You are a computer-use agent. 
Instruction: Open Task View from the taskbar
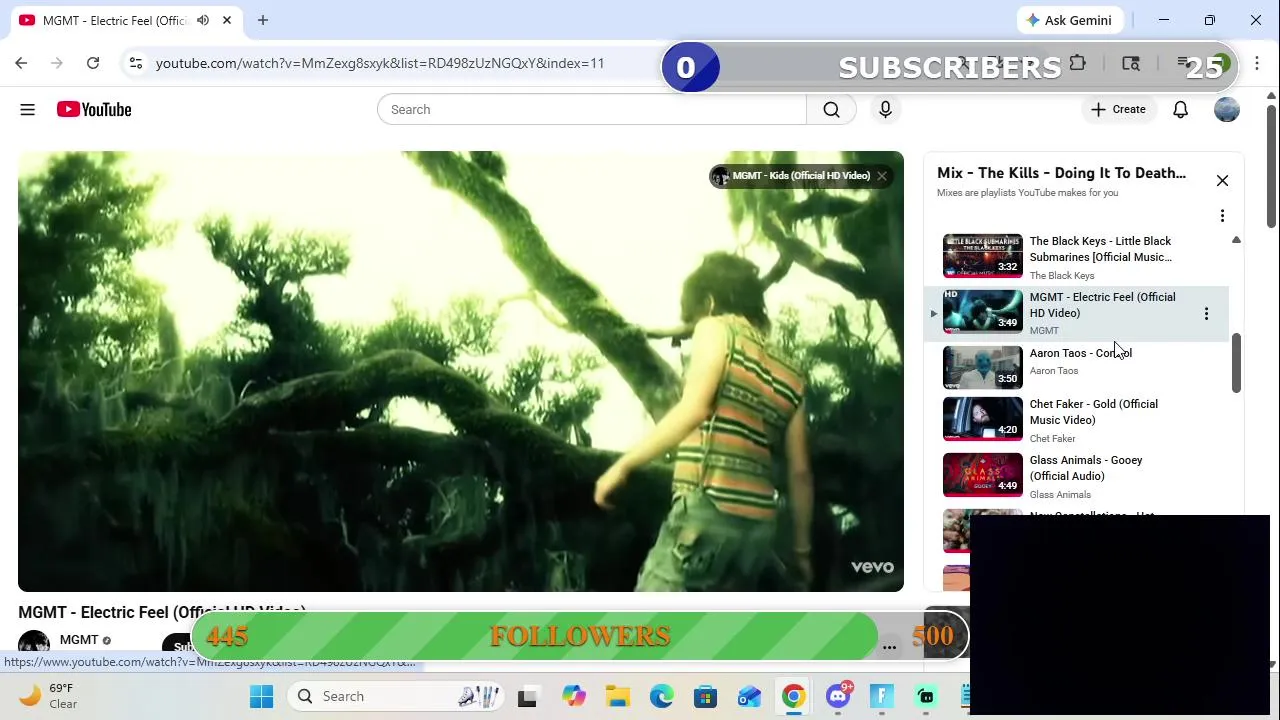point(527,696)
